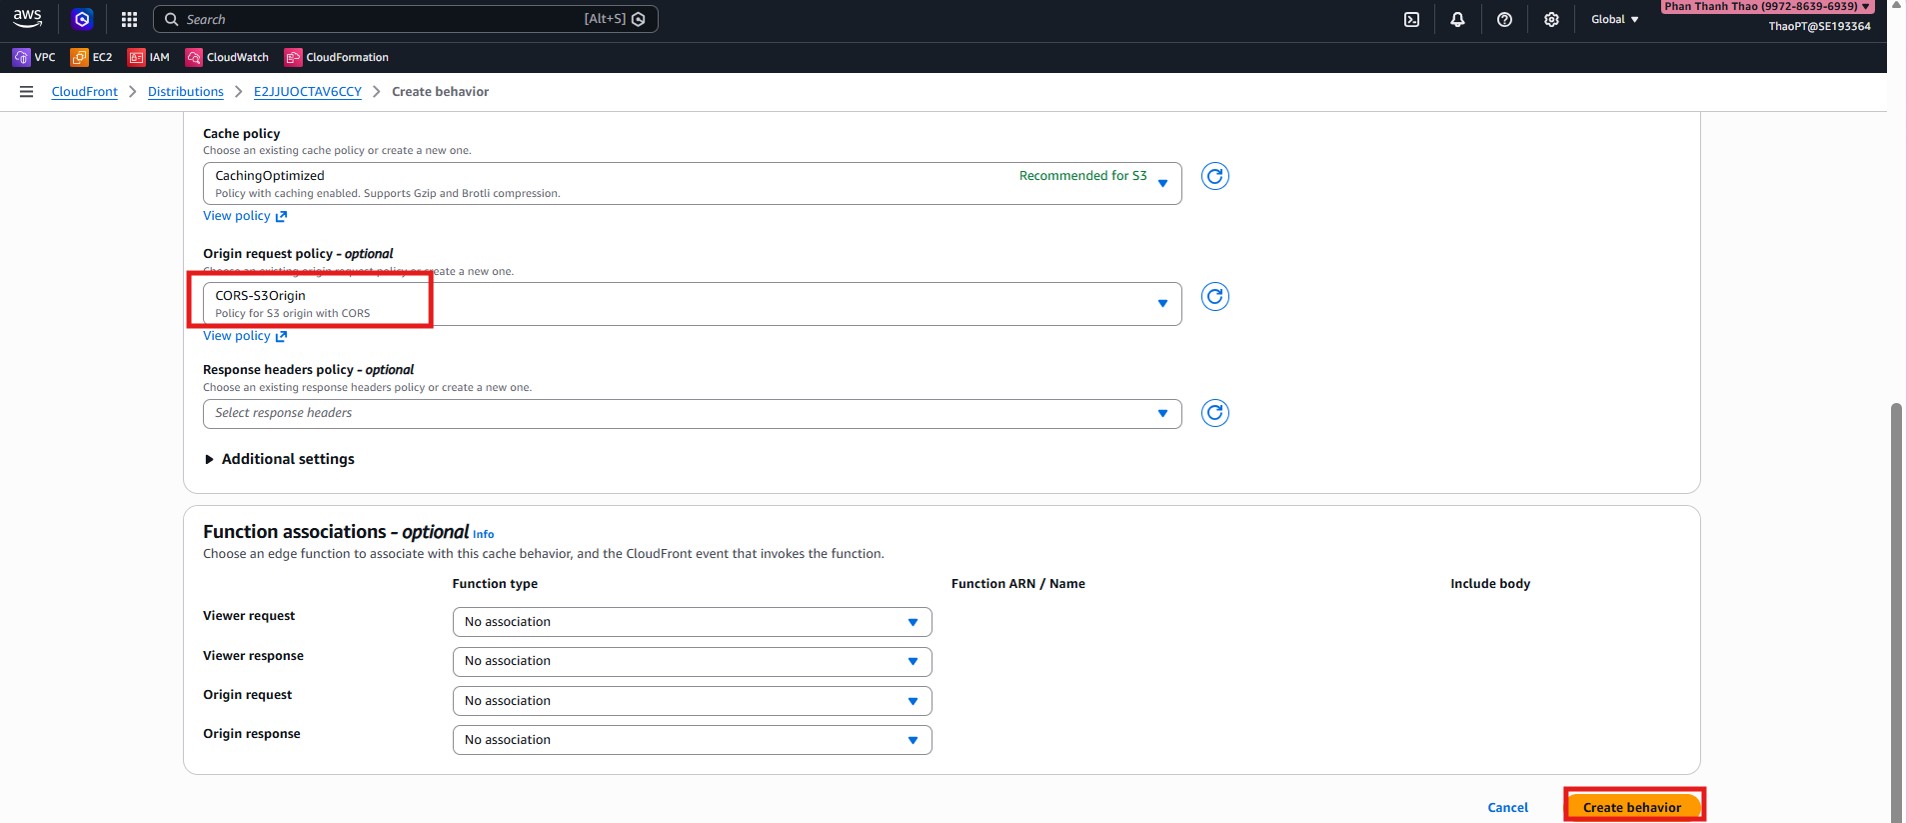Open the Select response headers dropdown

tap(691, 414)
